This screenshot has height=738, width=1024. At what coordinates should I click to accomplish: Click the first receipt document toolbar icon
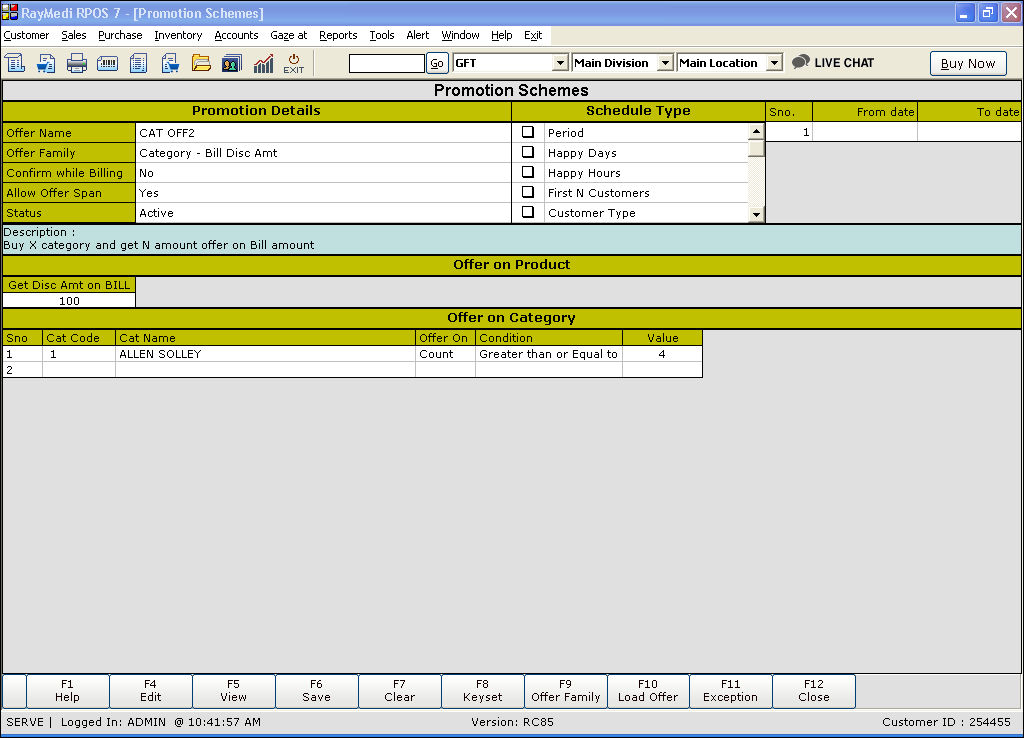15,63
